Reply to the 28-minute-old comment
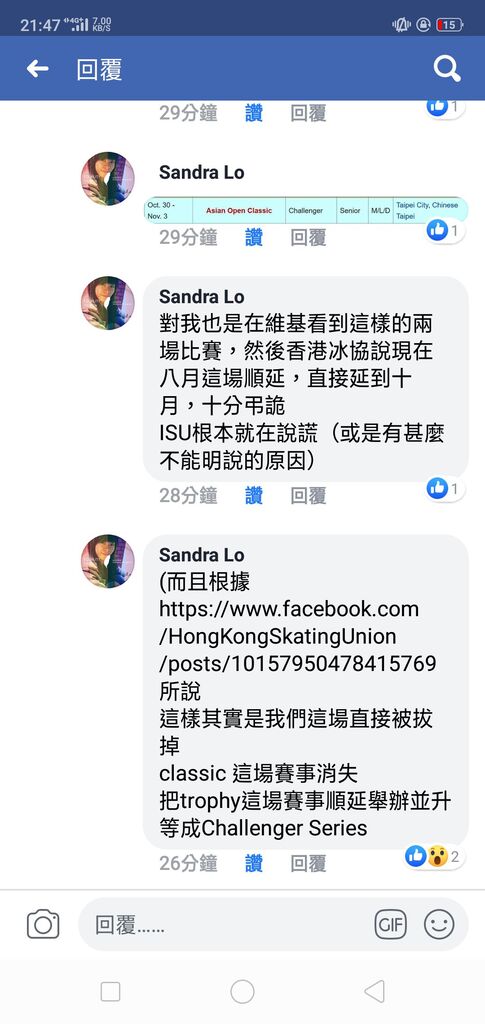The width and height of the screenshot is (485, 1024). point(308,496)
